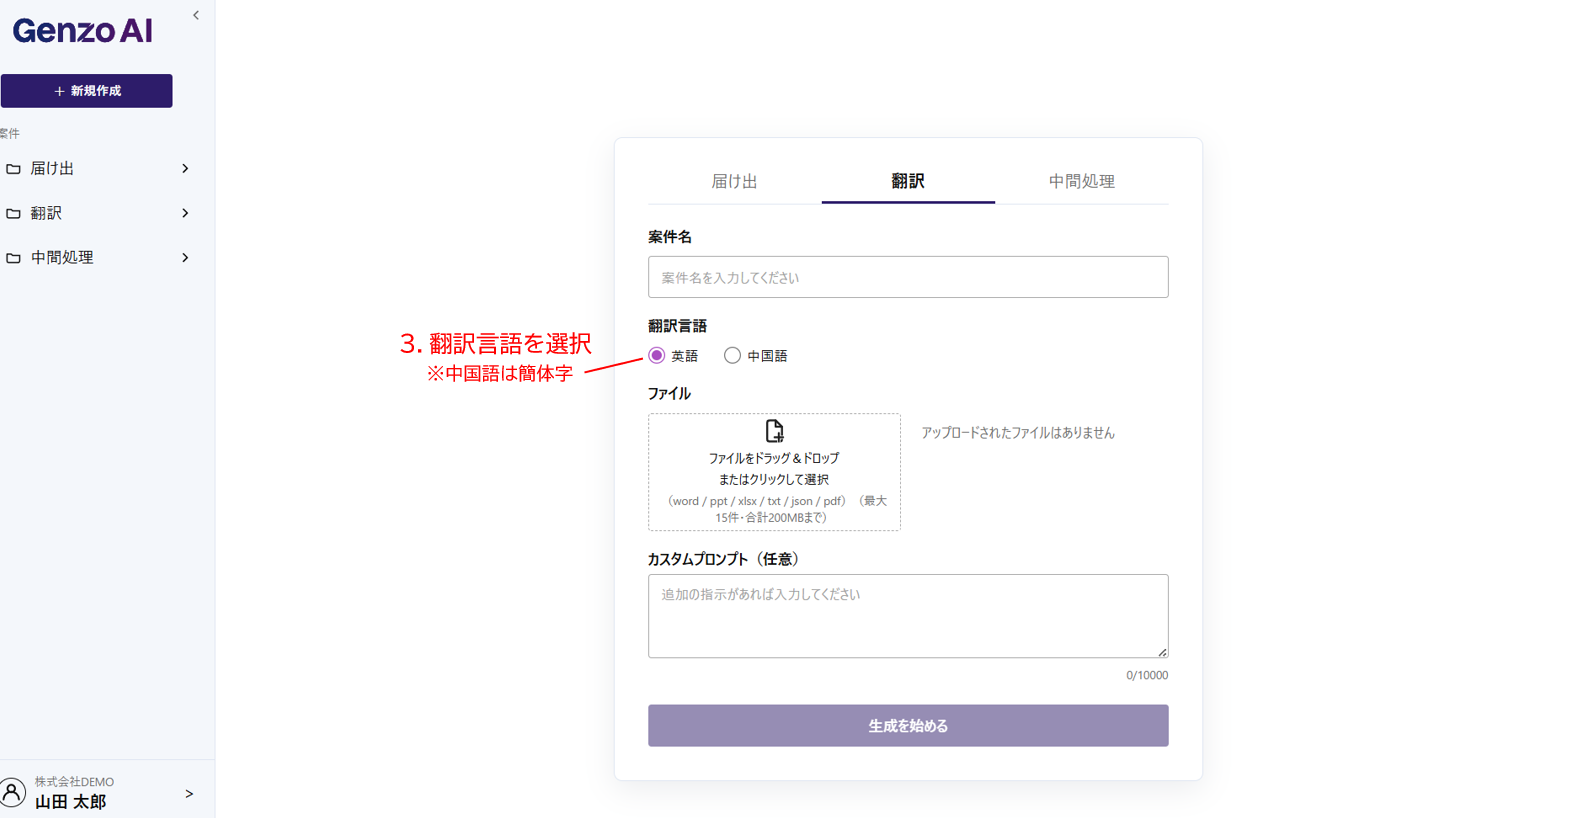Viewport: 1591px width, 818px height.
Task: Click the 翻訳言語 label
Action: click(677, 326)
